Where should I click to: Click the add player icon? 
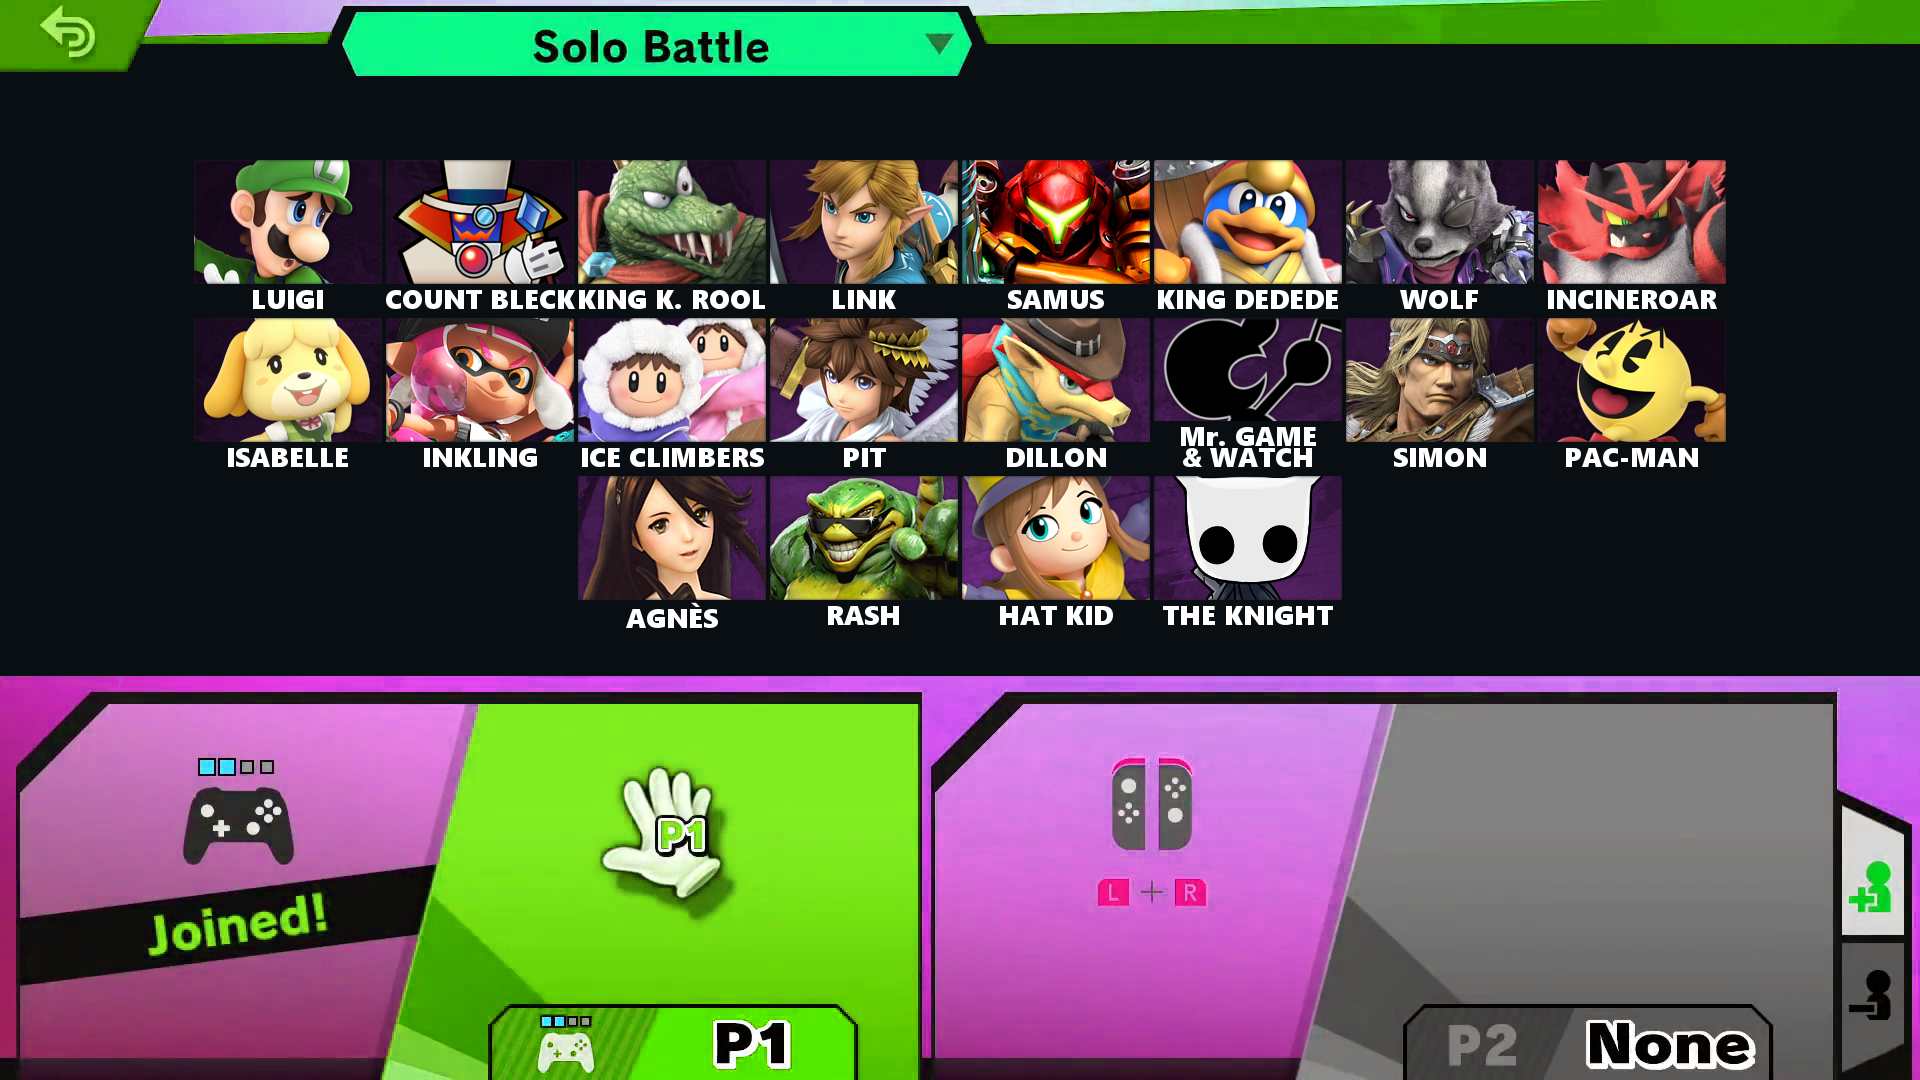1872,886
